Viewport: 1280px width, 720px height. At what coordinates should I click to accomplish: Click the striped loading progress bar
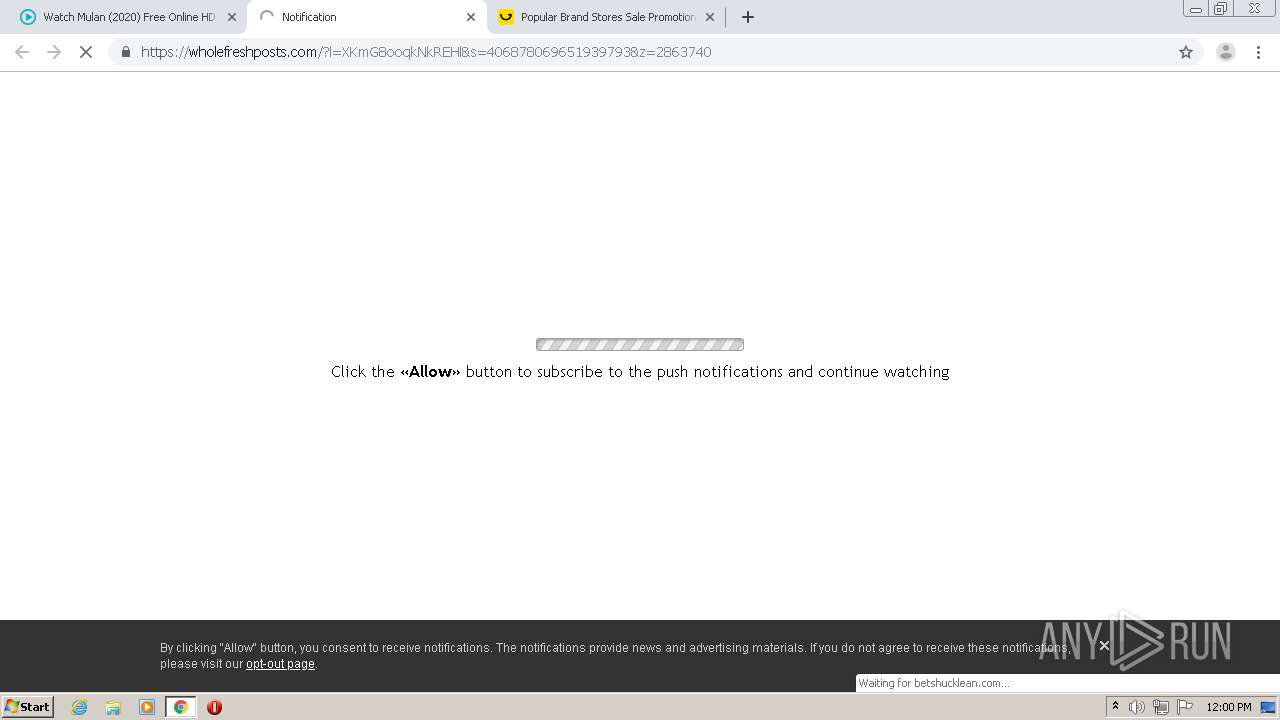[x=640, y=345]
